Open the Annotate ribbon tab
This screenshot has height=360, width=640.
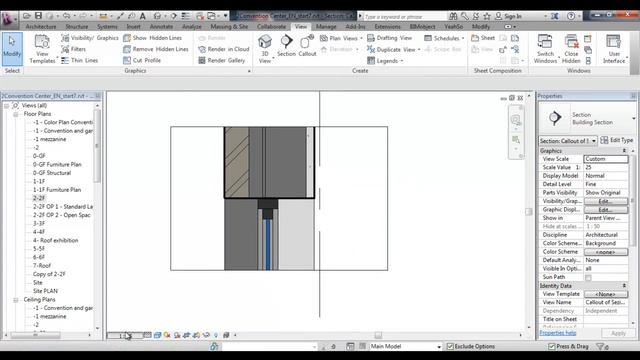(161, 27)
